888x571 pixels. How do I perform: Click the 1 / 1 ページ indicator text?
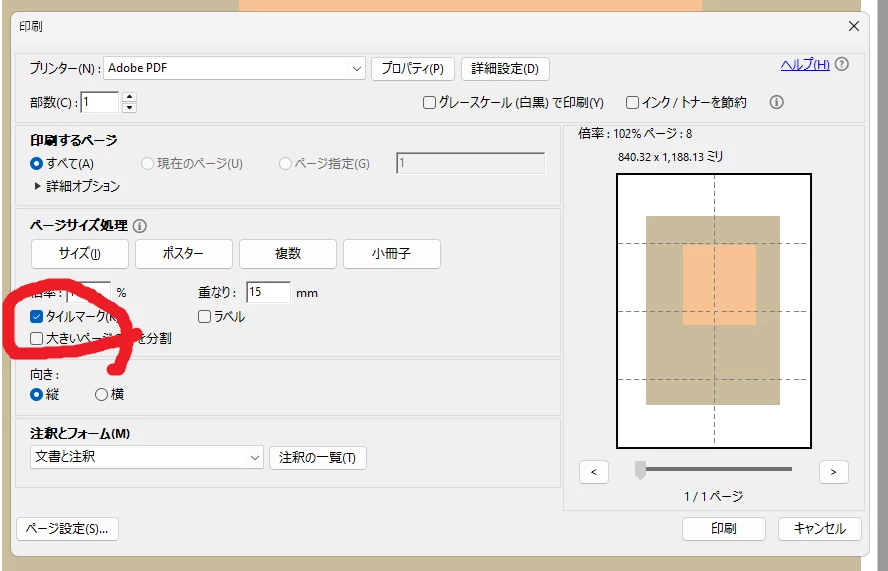pyautogui.click(x=714, y=497)
